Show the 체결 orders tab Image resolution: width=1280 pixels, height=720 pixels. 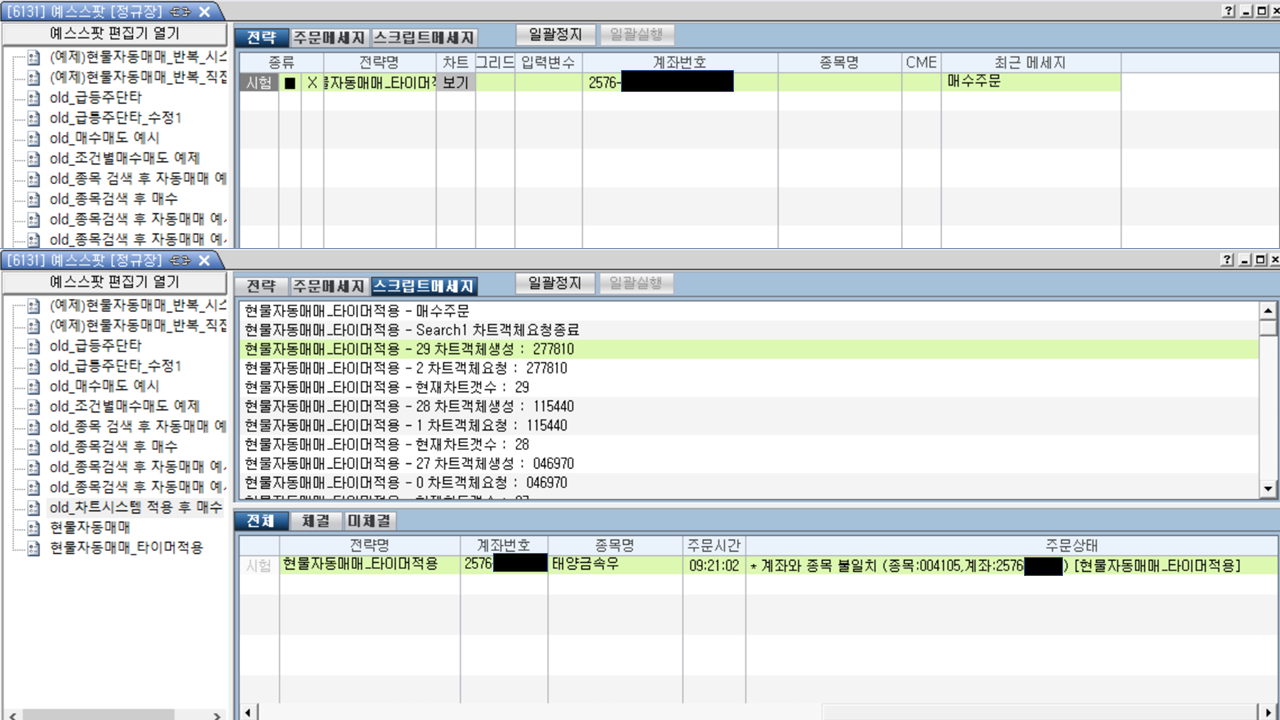click(x=315, y=521)
